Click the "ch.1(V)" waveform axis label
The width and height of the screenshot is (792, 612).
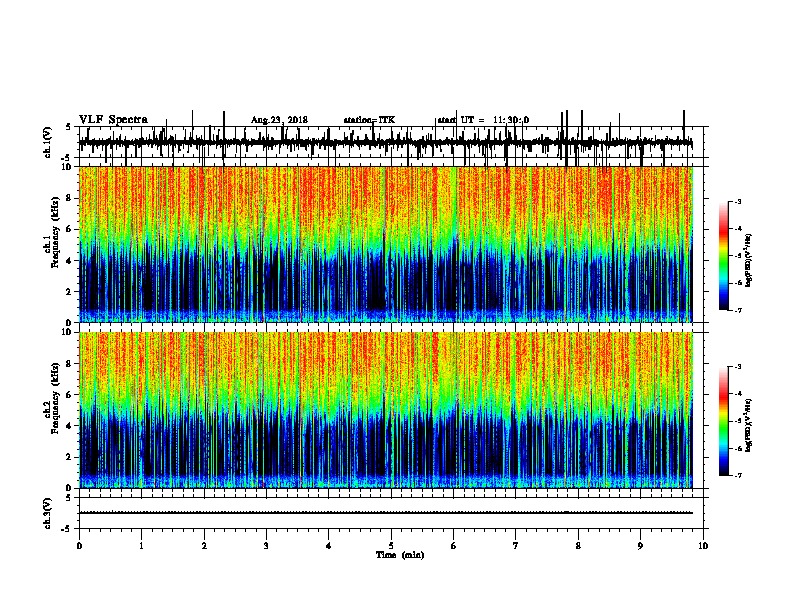(47, 142)
